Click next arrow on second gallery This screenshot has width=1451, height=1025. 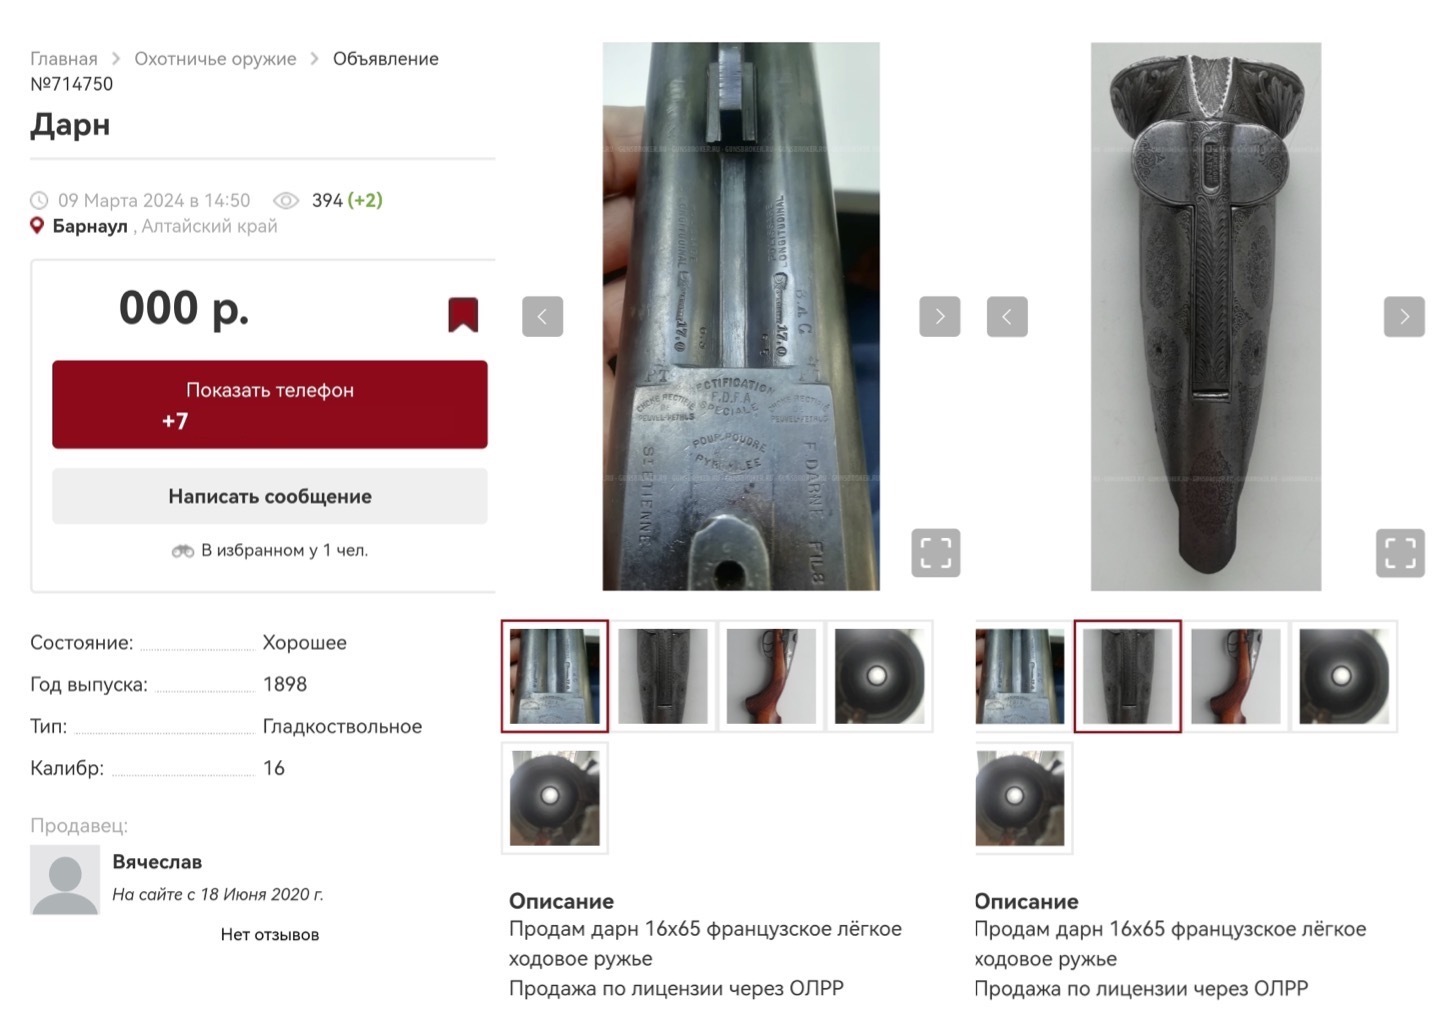pos(1404,316)
